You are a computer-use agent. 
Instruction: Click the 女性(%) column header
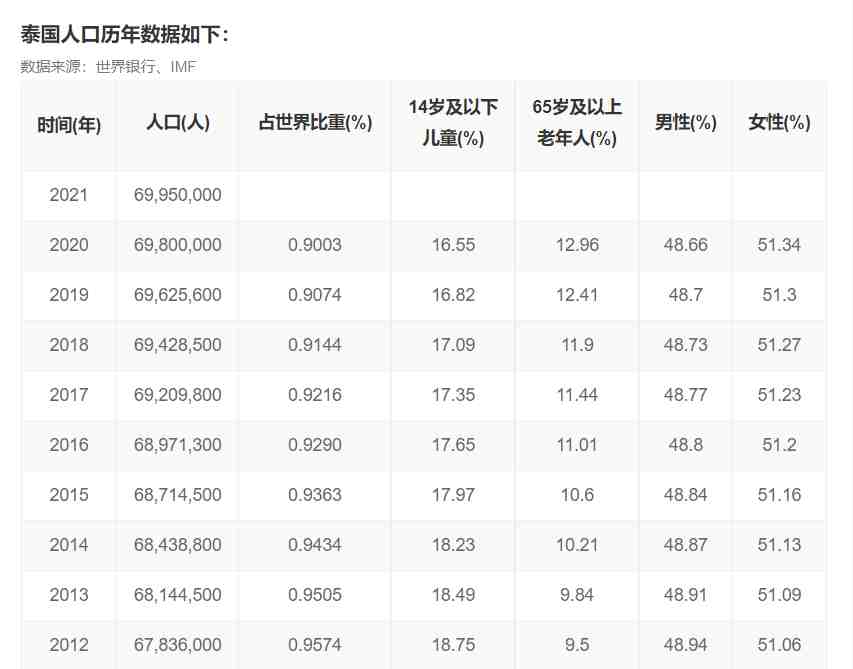[779, 122]
